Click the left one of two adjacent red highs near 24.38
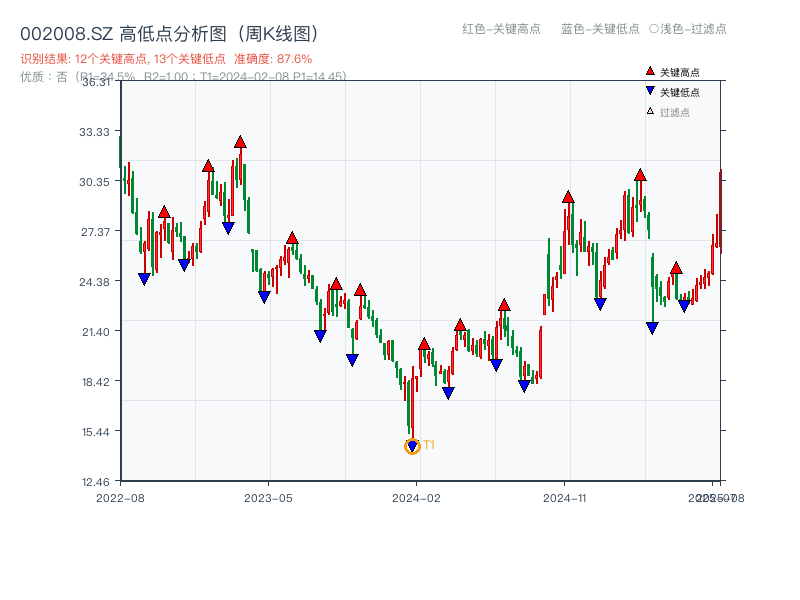Screen dimensions: 800x600 pyautogui.click(x=336, y=284)
